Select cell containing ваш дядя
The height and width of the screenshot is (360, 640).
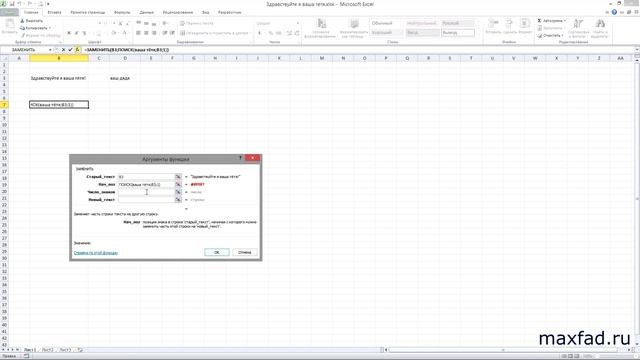point(125,78)
